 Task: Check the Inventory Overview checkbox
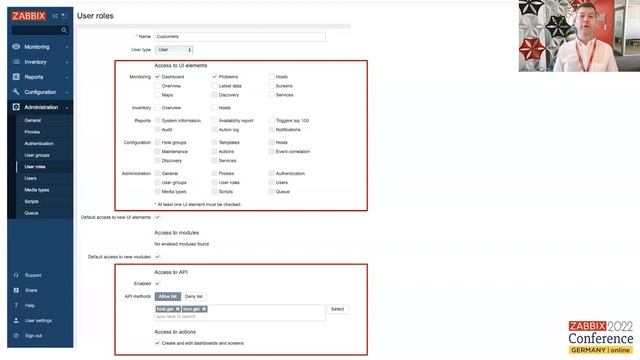(157, 108)
